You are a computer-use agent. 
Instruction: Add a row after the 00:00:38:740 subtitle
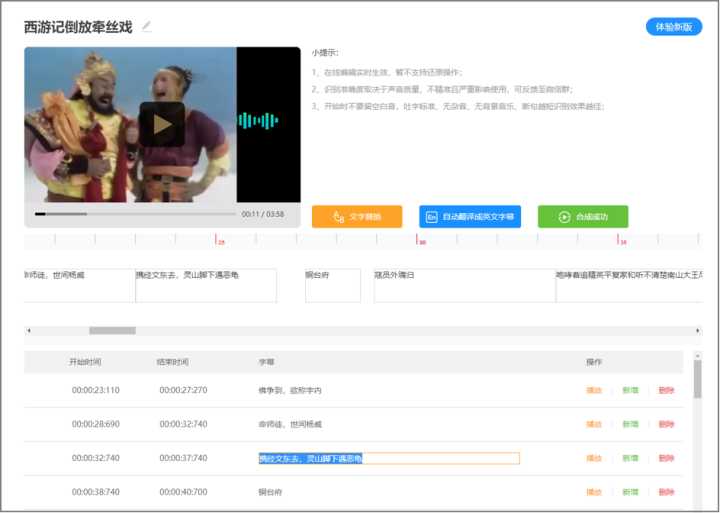pos(630,492)
